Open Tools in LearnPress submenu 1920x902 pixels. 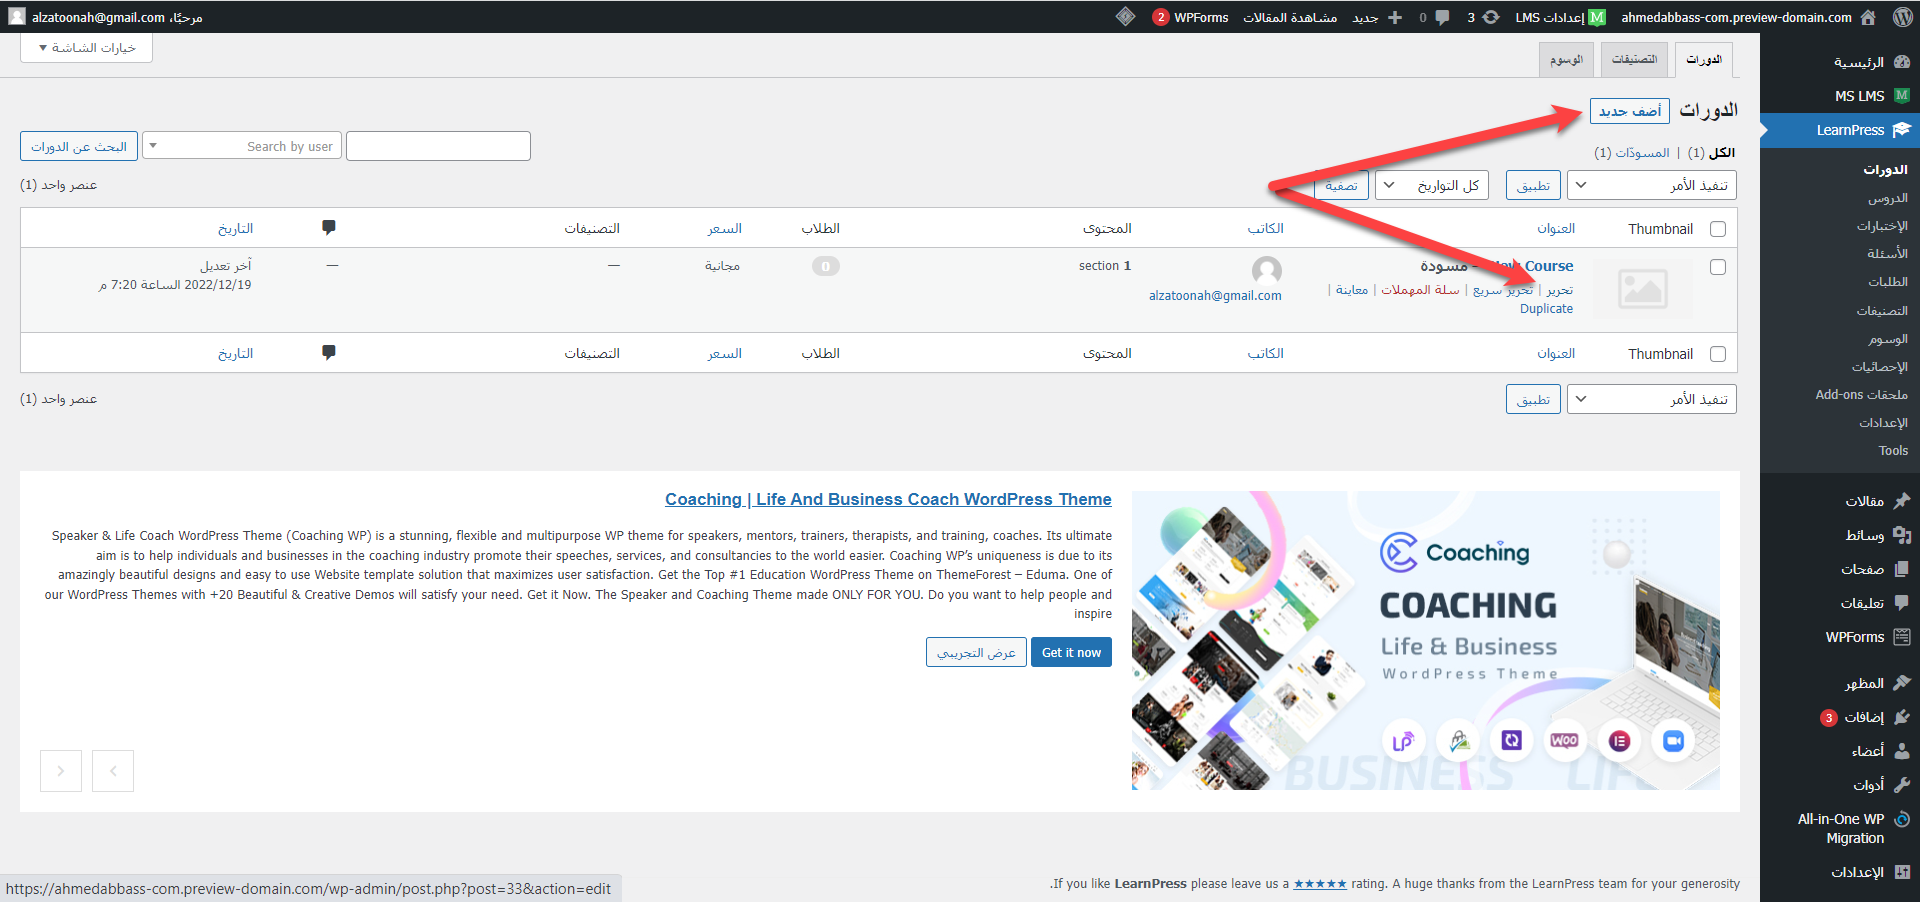tap(1893, 451)
